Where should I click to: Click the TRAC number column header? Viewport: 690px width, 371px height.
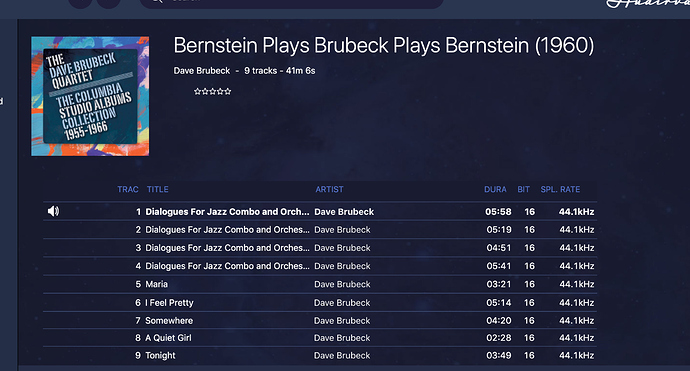tap(128, 189)
